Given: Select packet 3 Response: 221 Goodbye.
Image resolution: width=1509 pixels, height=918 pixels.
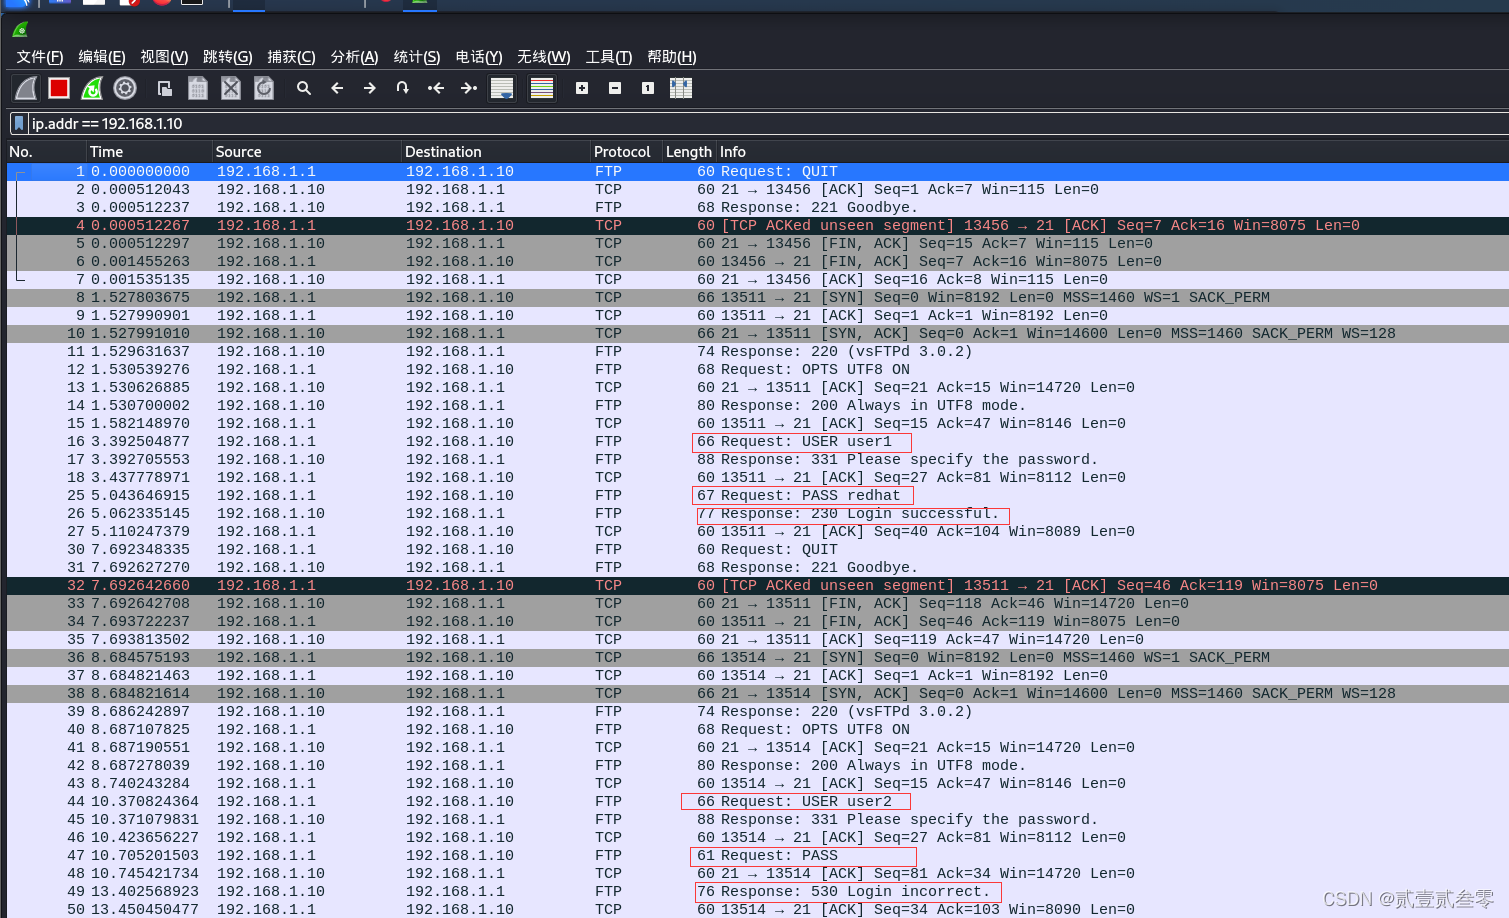Looking at the screenshot, I should (x=757, y=207).
